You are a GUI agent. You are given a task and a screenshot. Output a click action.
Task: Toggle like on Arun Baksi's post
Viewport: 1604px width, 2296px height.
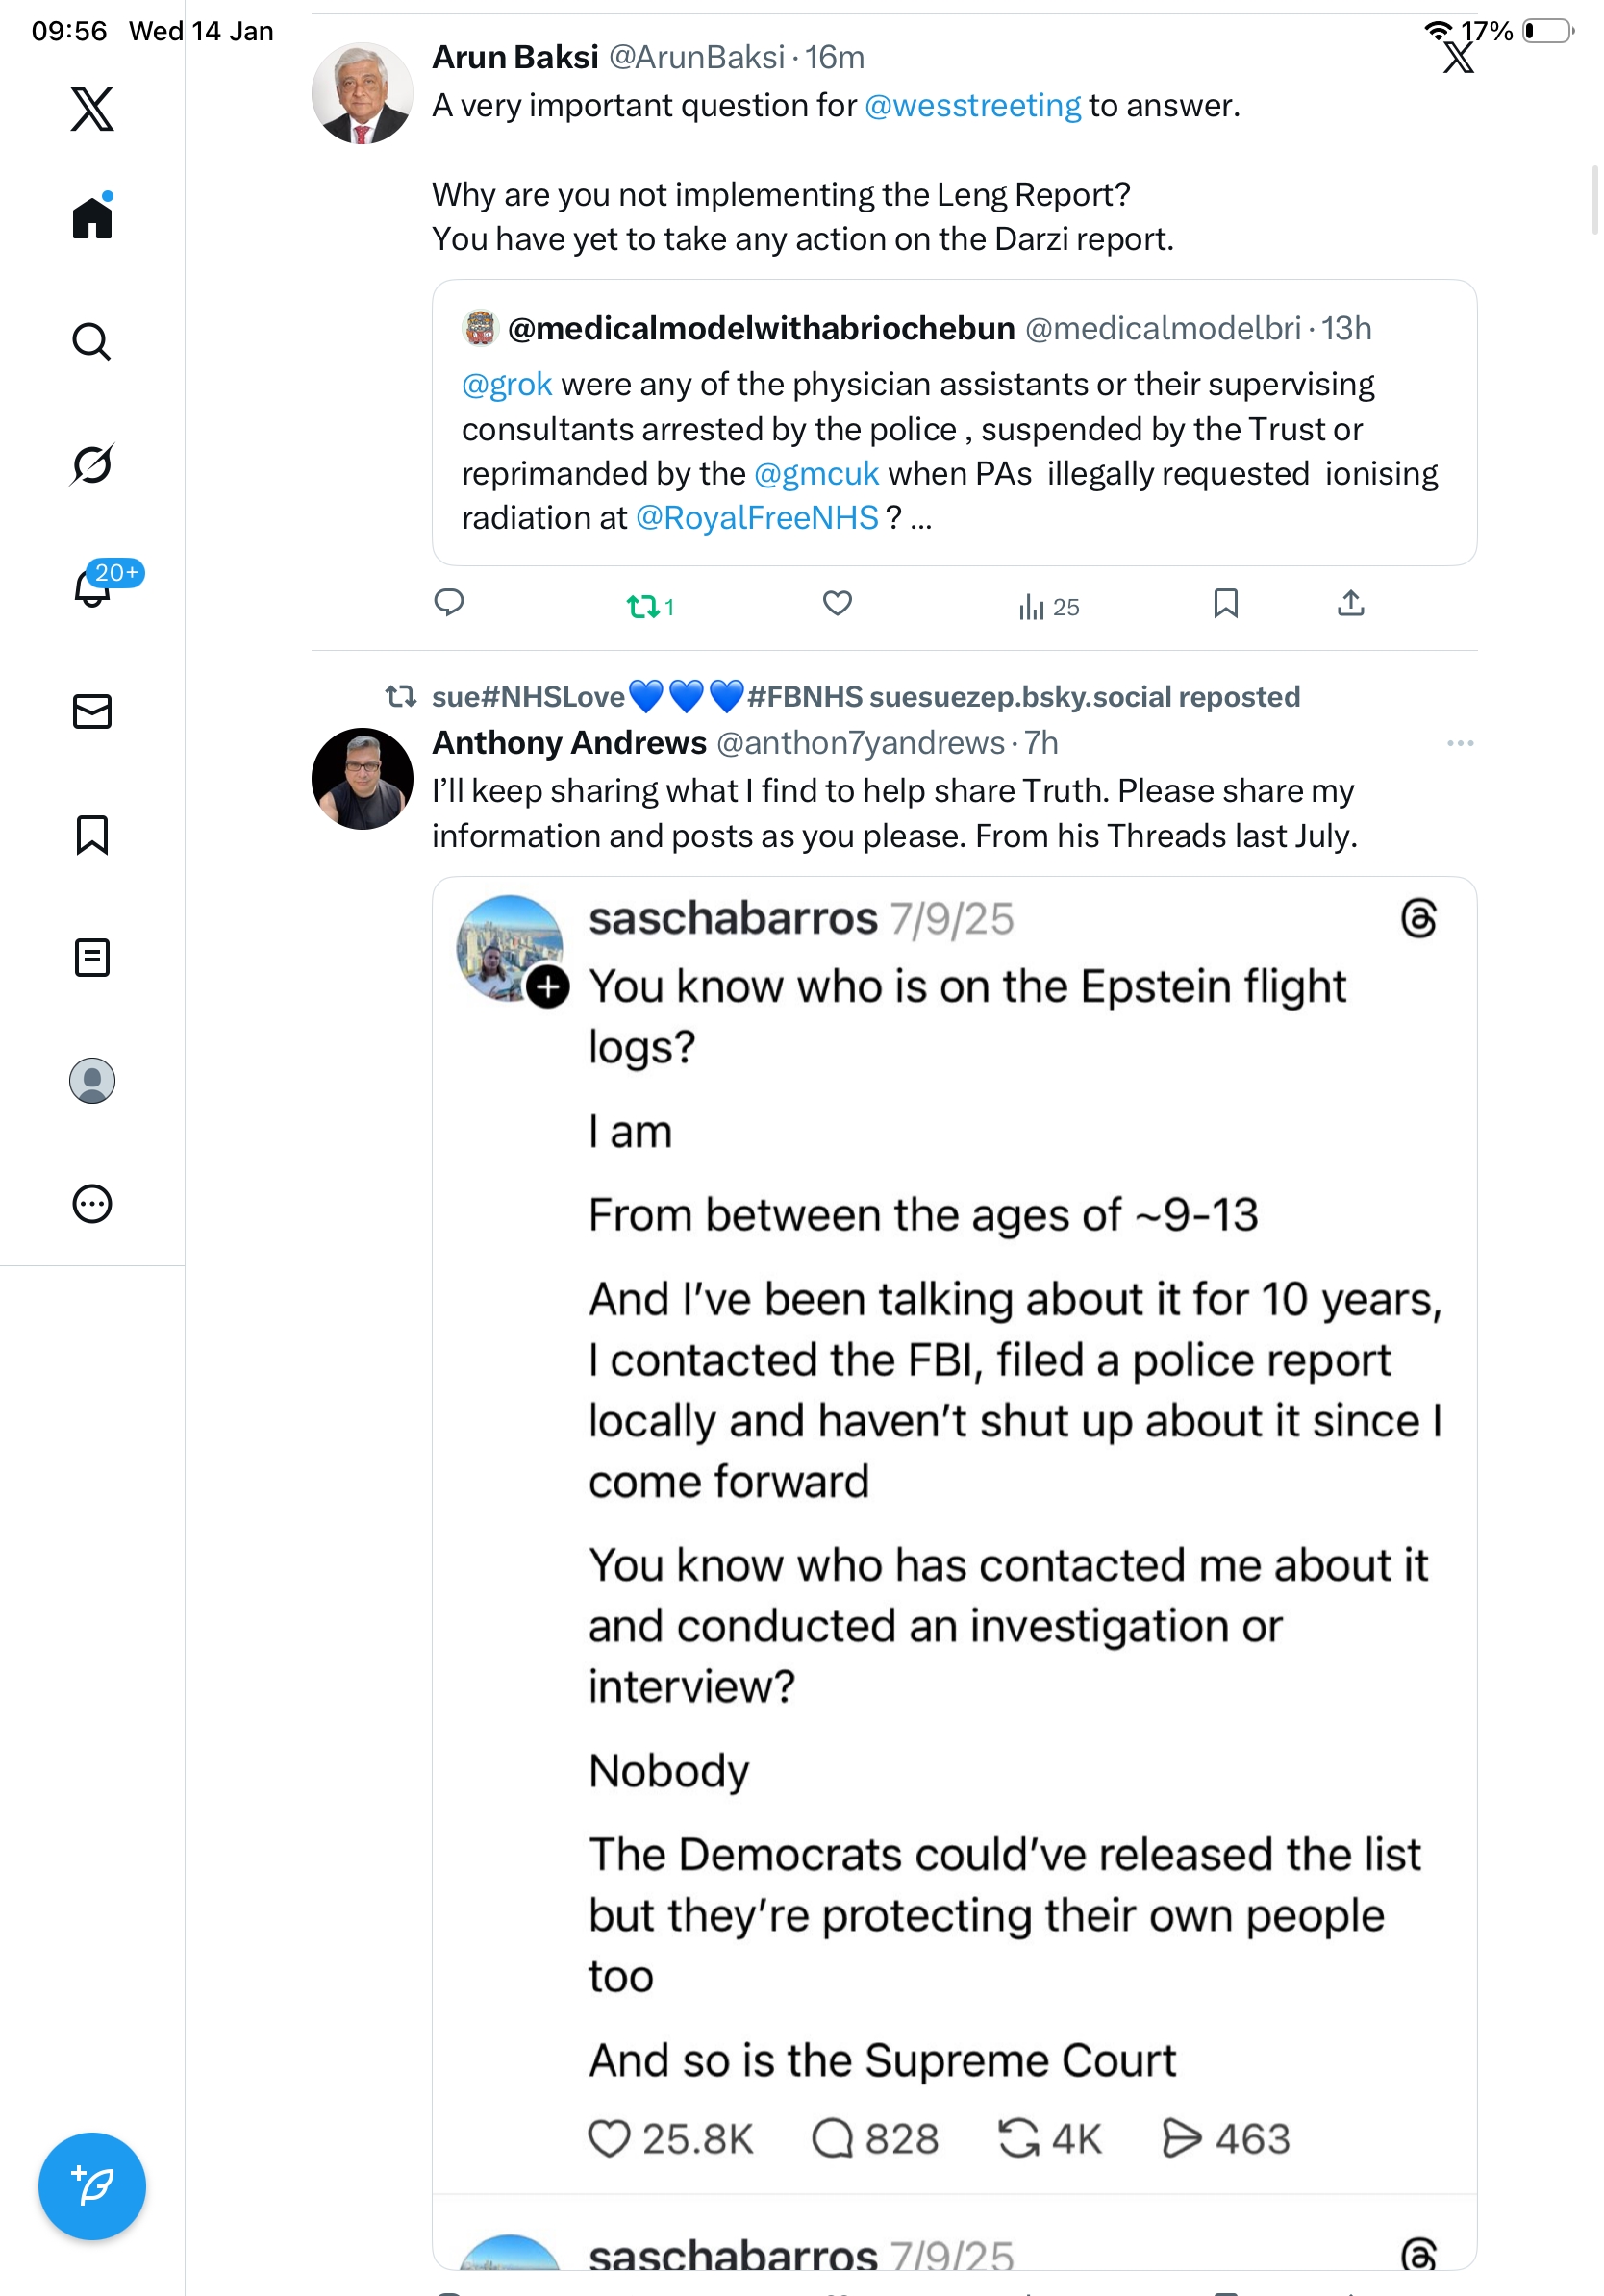[x=837, y=604]
